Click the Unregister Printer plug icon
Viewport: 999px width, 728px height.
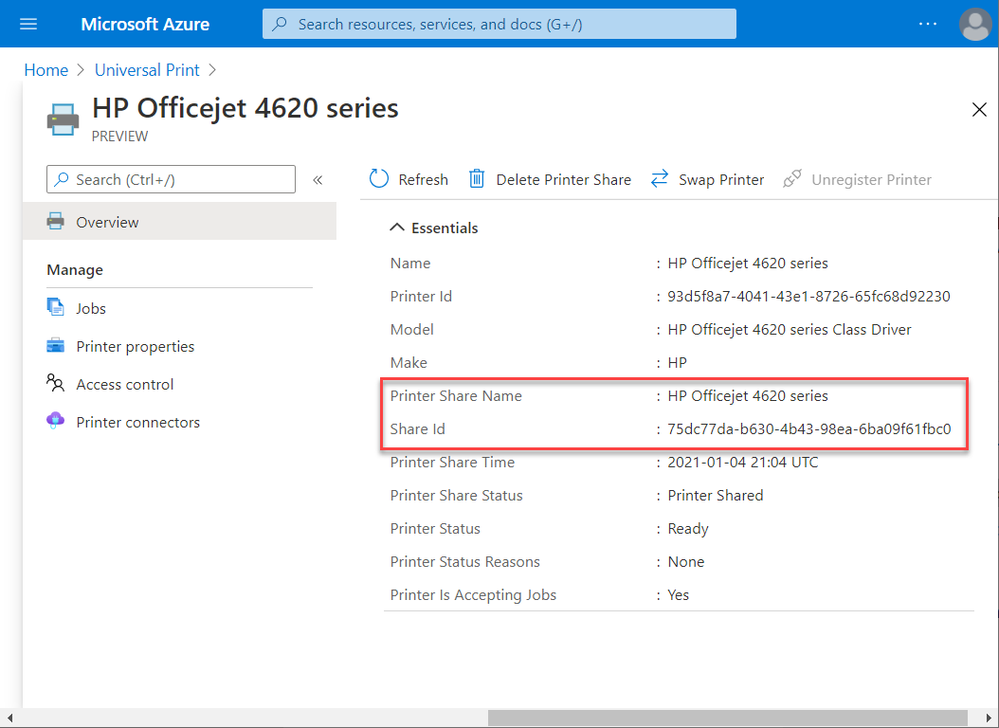(x=792, y=179)
